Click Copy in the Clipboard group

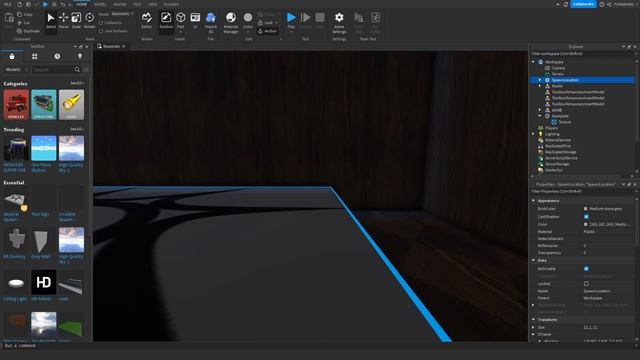pos(25,14)
